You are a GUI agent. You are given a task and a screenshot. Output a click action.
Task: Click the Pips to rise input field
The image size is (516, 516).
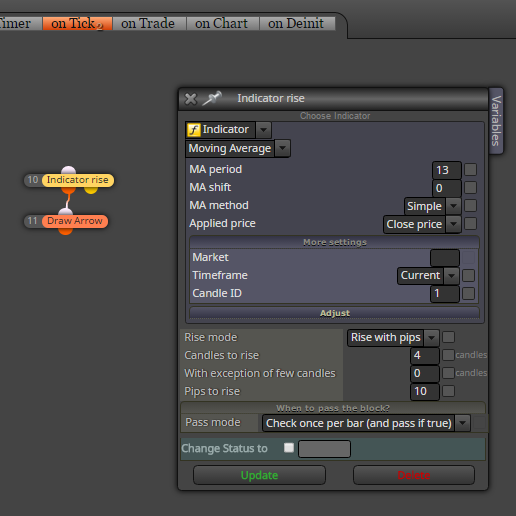pos(425,391)
